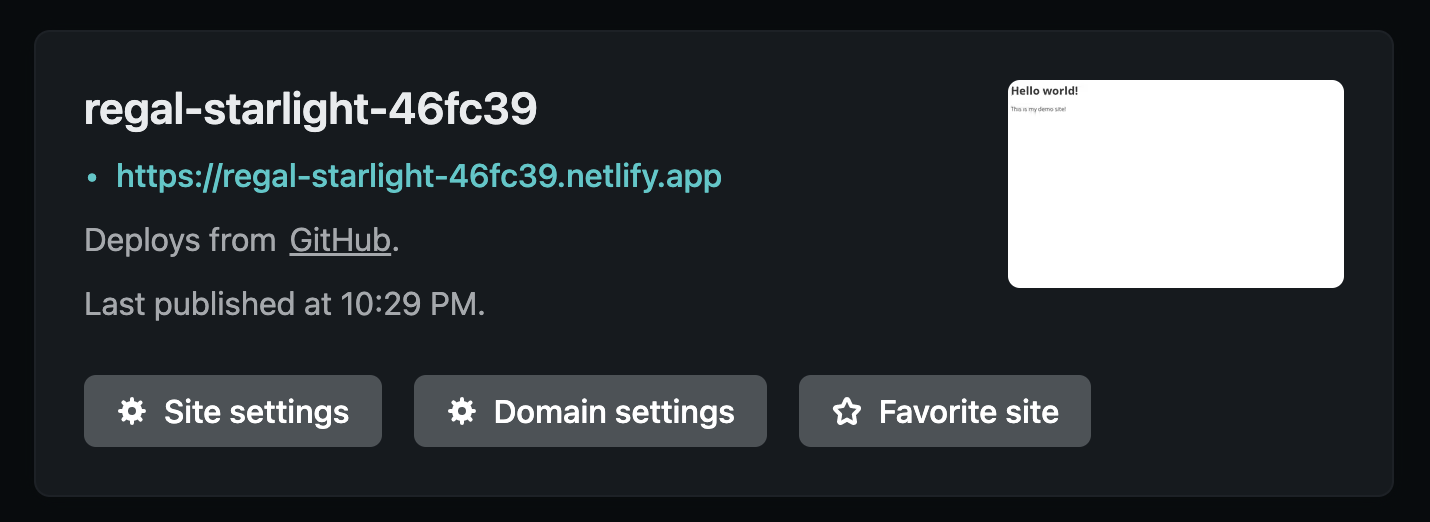Click the Hello world! heading in the preview
The width and height of the screenshot is (1430, 522).
(x=1044, y=91)
